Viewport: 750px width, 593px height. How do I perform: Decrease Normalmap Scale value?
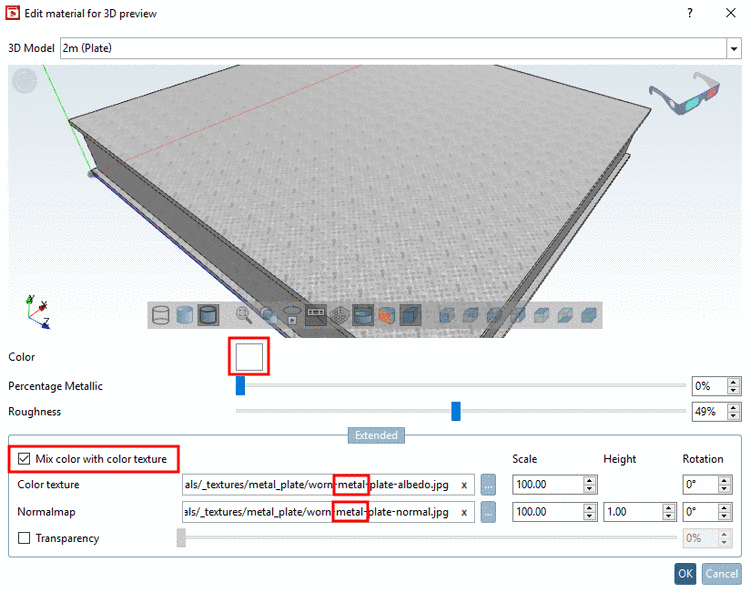(x=590, y=516)
